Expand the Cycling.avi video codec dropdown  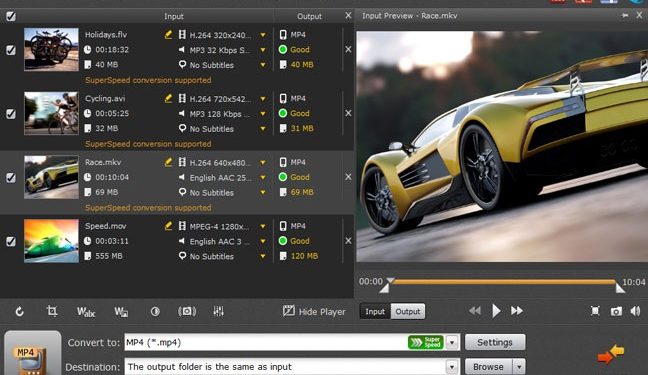(x=263, y=99)
